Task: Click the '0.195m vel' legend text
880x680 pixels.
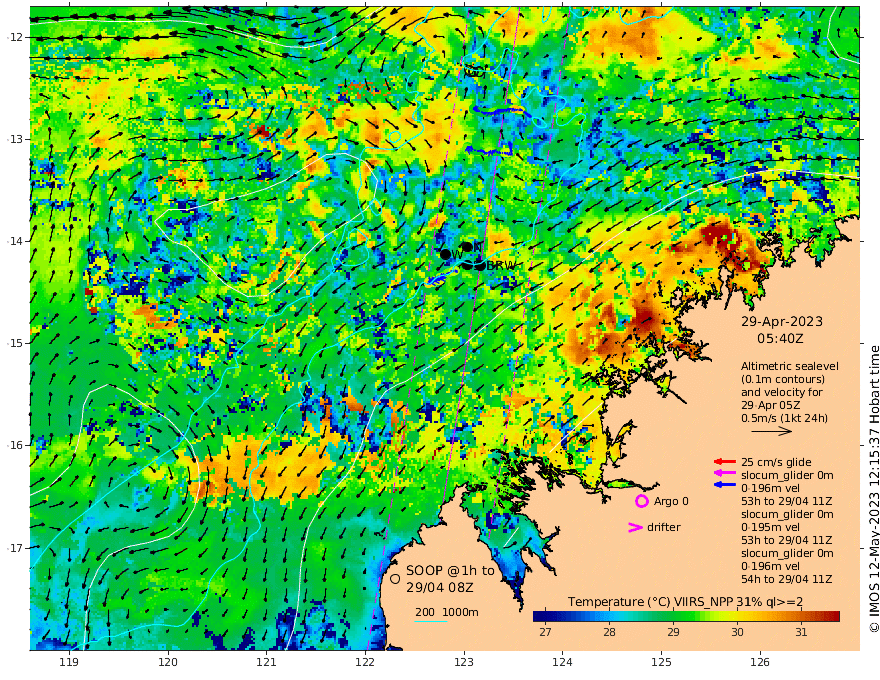Action: (770, 527)
